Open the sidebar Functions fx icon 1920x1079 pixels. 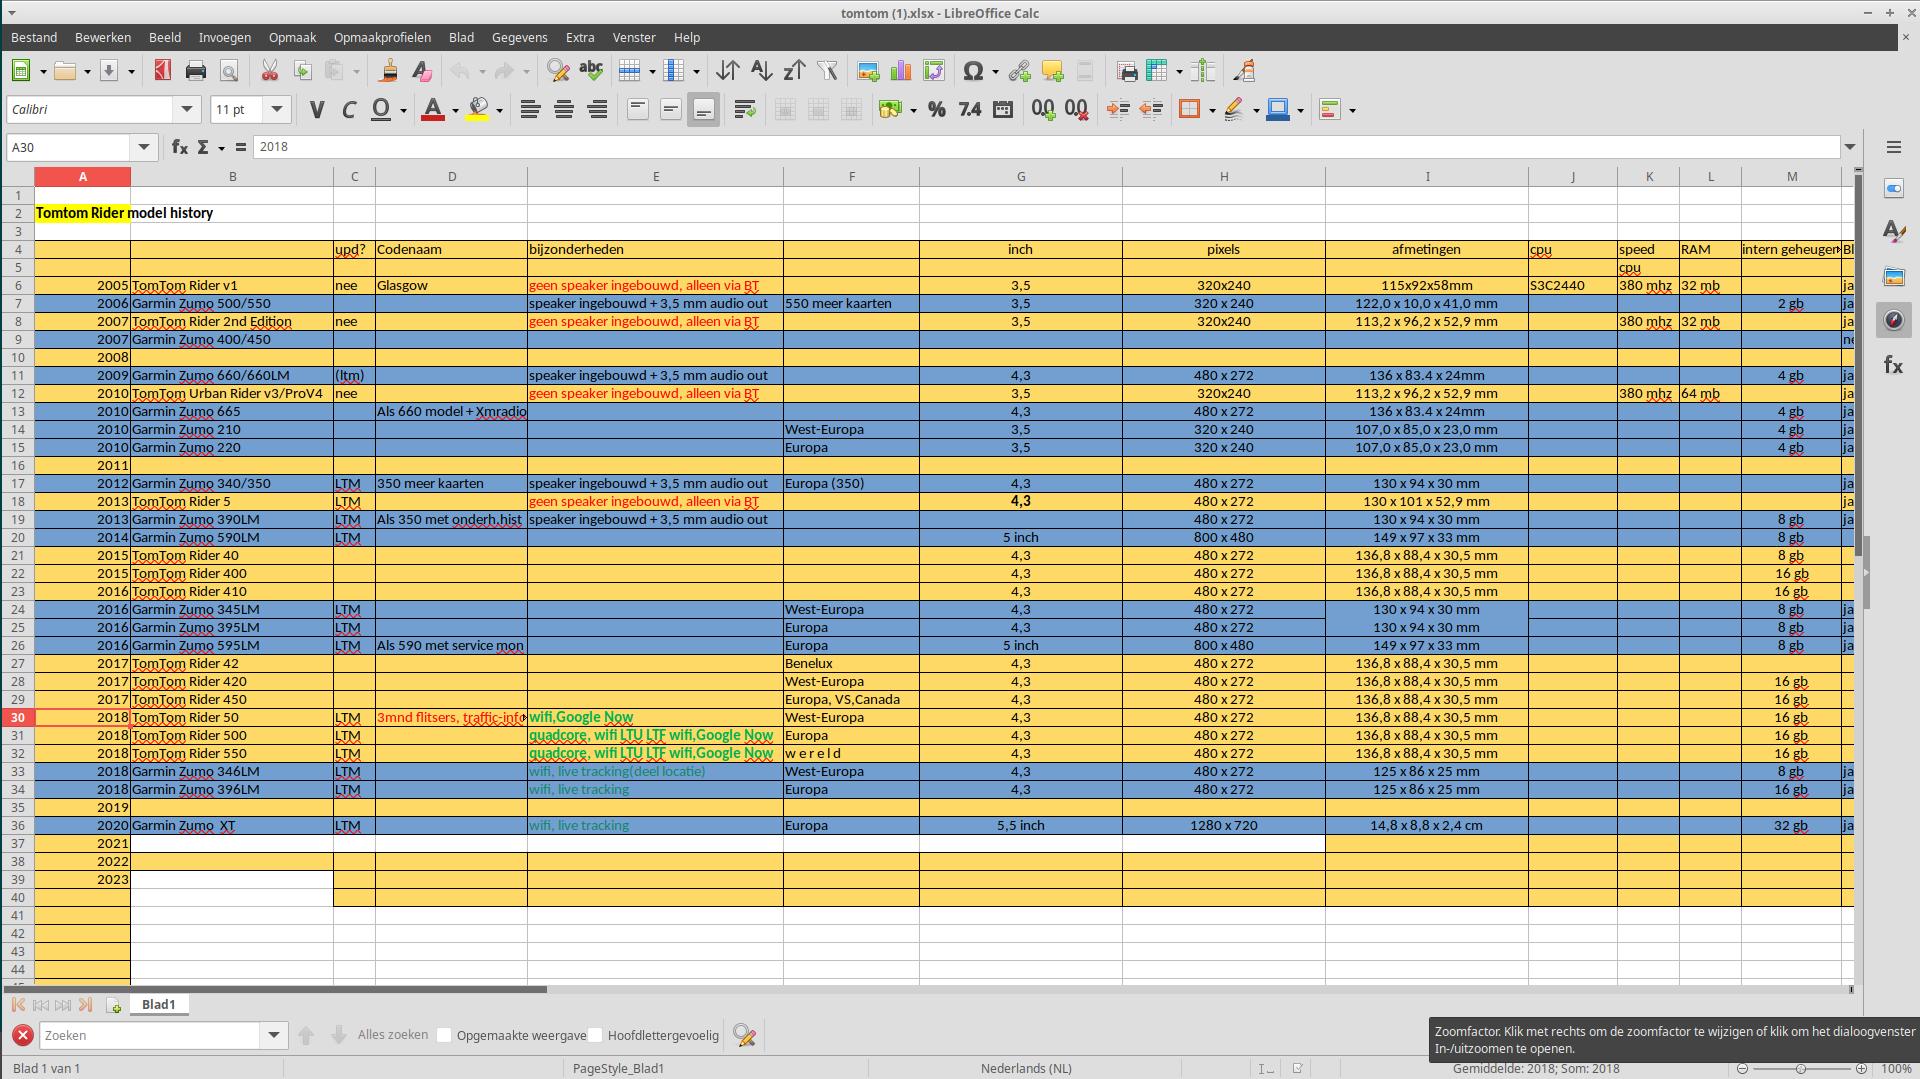pos(1894,366)
